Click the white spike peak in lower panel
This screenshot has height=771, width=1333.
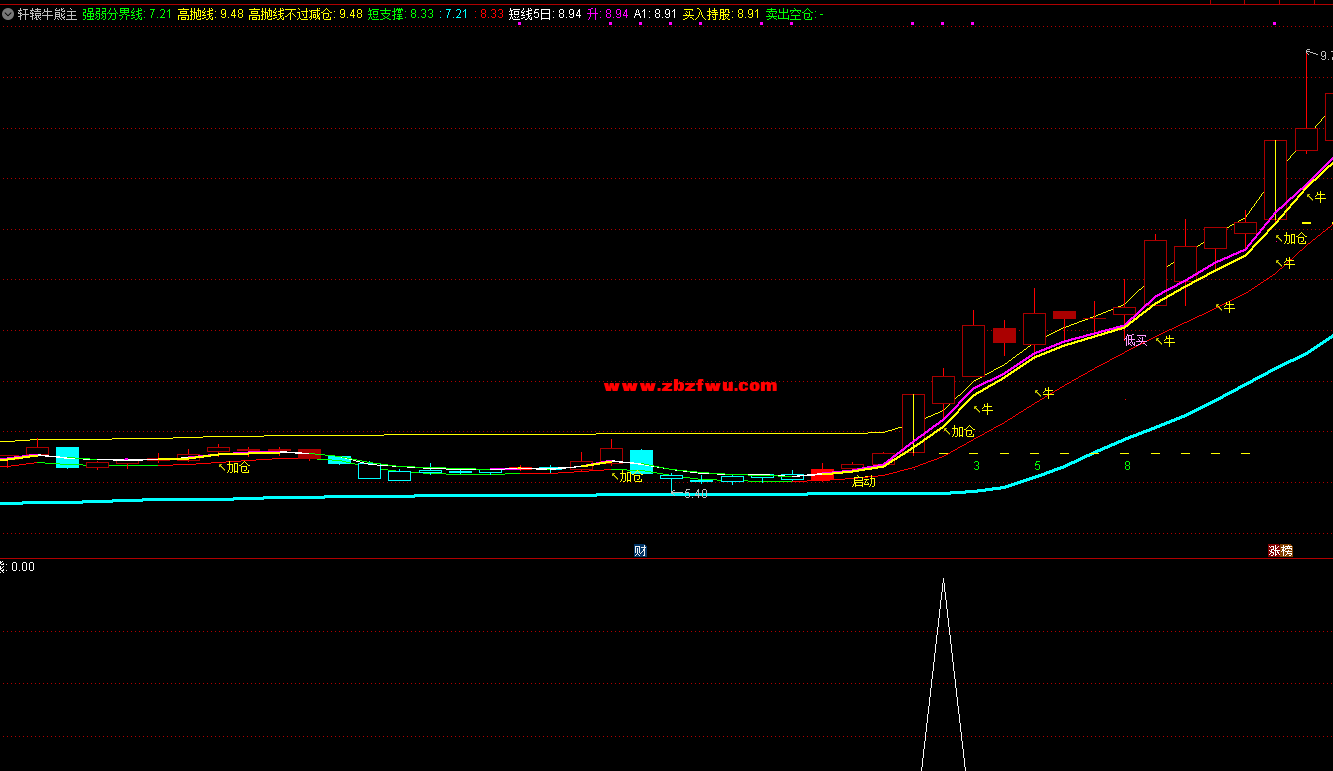[x=943, y=581]
